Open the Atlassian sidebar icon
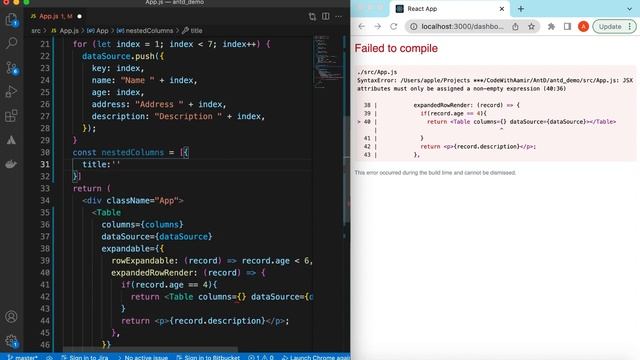640x360 pixels. (11, 140)
